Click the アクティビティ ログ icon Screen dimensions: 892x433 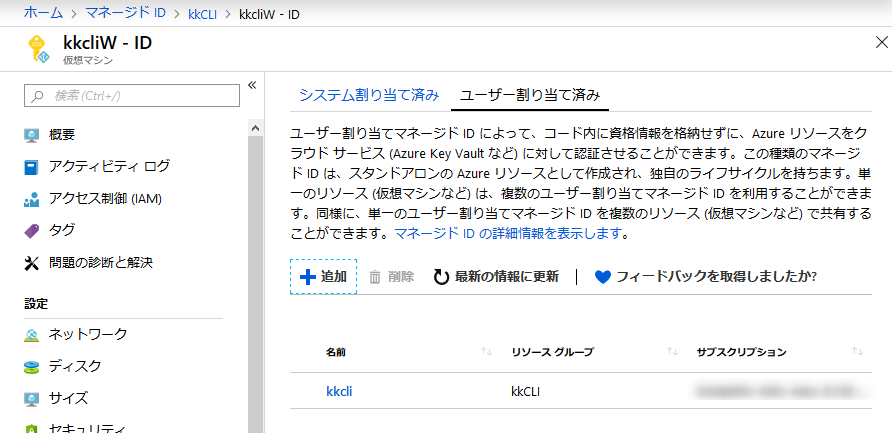click(31, 167)
